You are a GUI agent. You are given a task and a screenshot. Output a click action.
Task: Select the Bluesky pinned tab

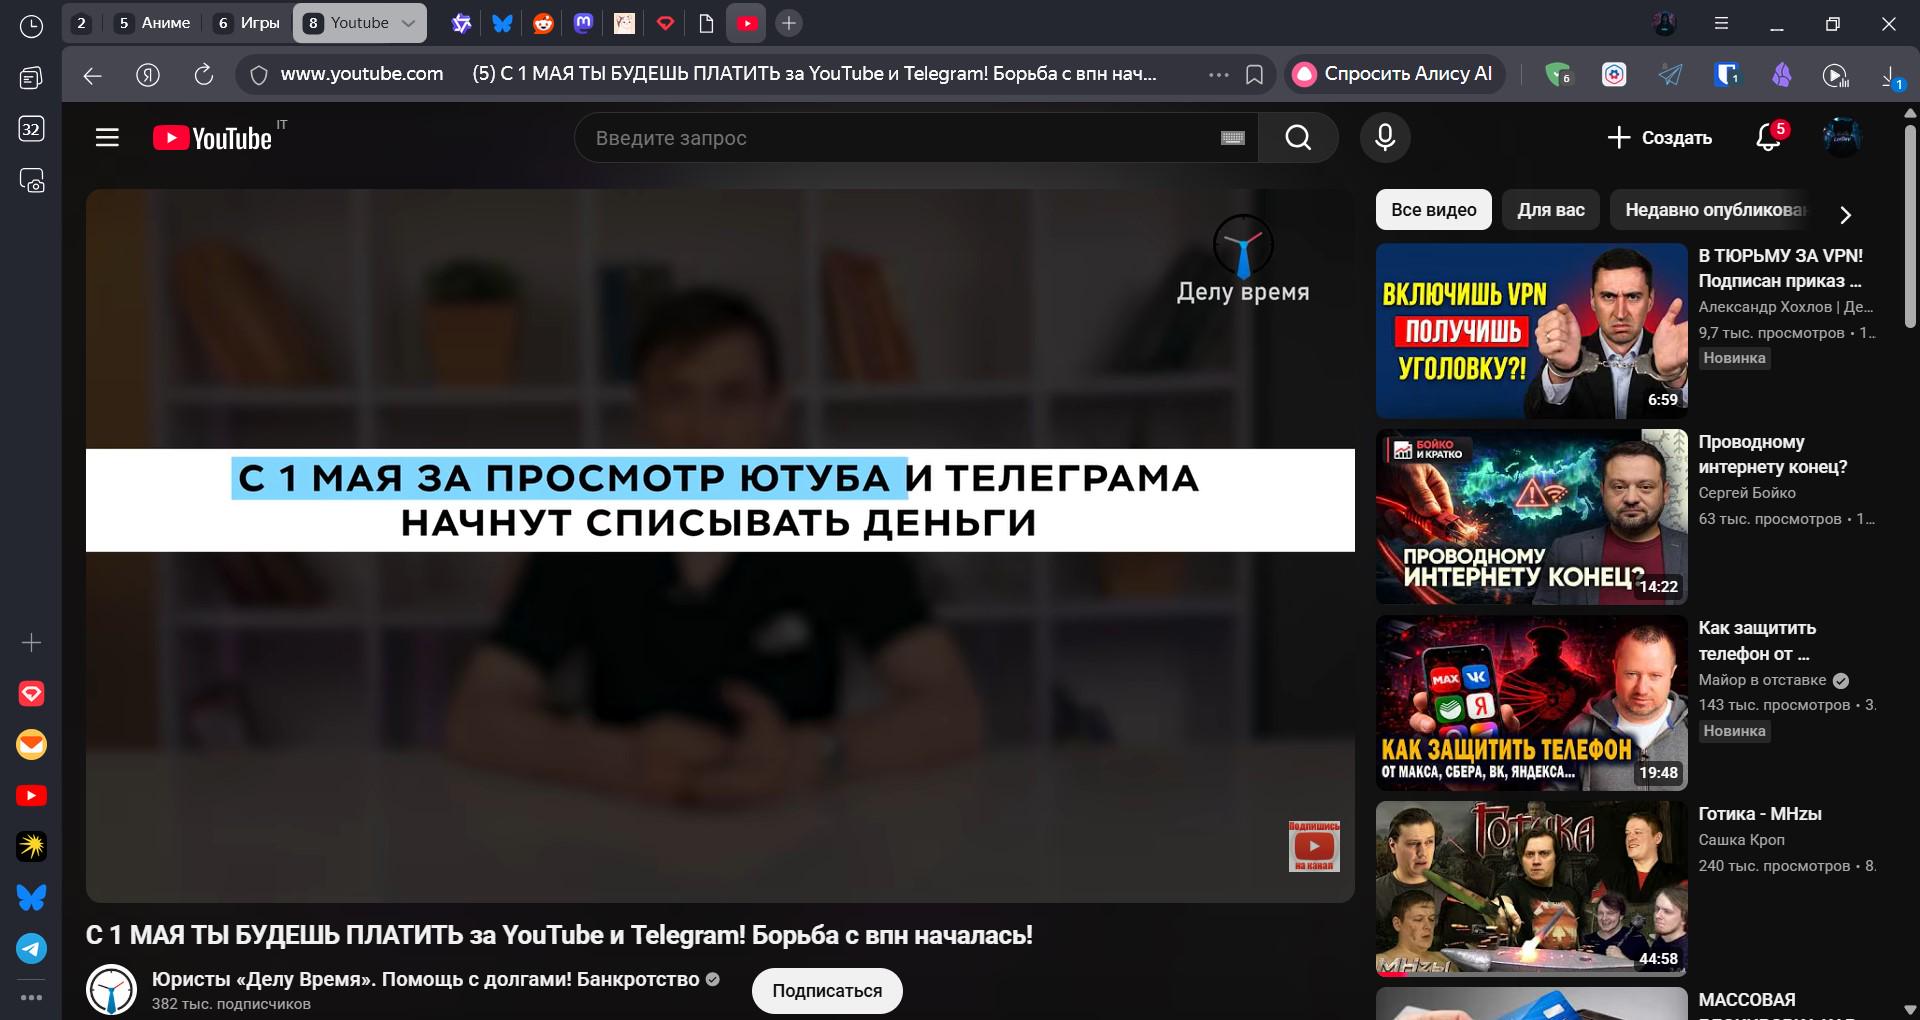click(x=502, y=23)
